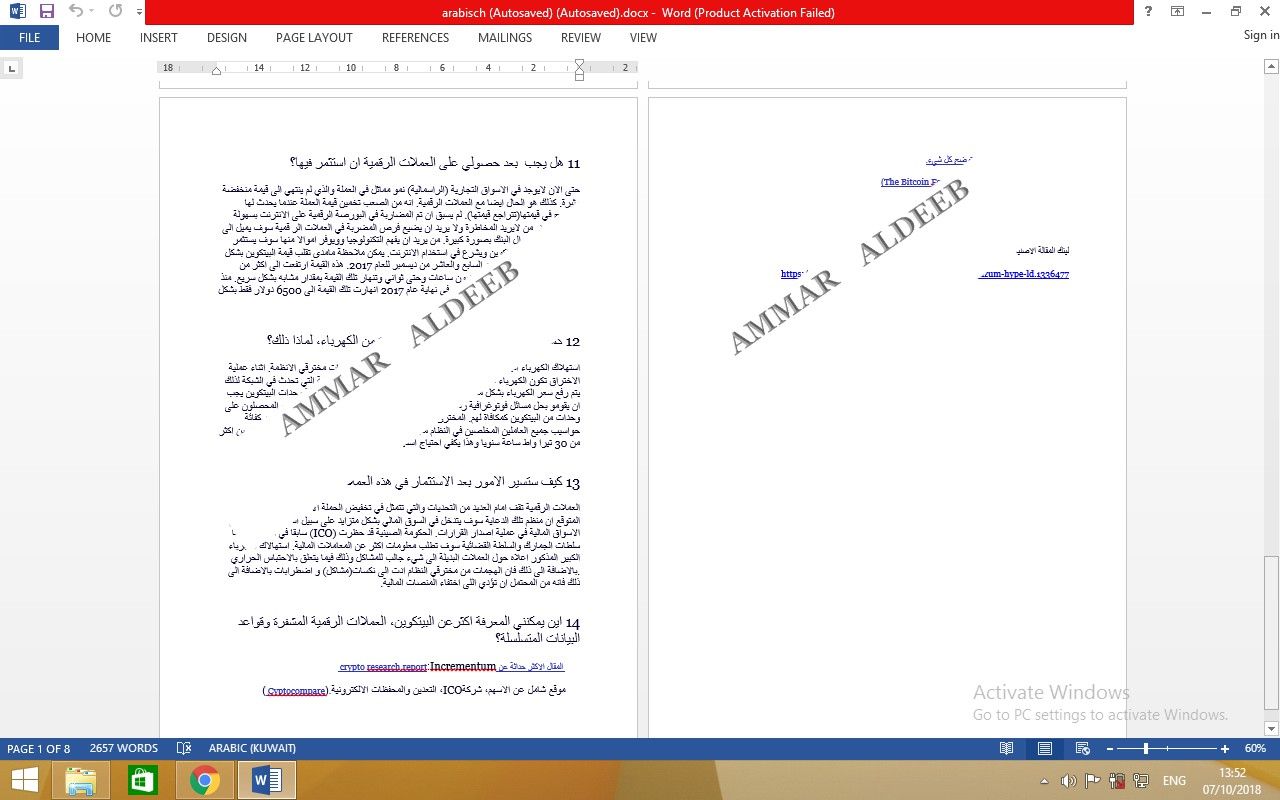The image size is (1280, 800).
Task: Click the Sign in link
Action: (1261, 36)
